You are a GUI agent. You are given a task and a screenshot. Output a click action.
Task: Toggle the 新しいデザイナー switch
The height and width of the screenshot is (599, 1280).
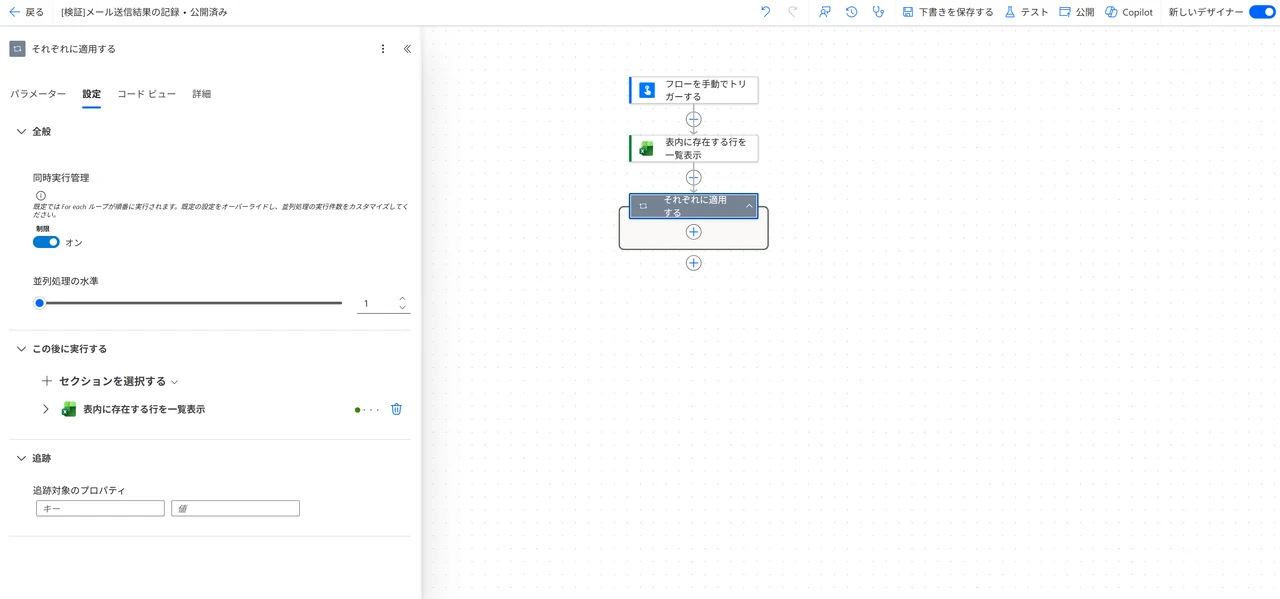(1262, 12)
